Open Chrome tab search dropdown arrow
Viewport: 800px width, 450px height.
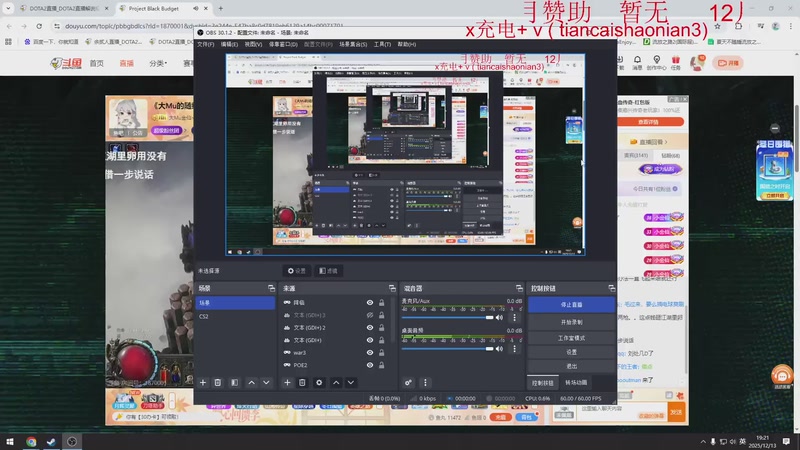pos(8,8)
